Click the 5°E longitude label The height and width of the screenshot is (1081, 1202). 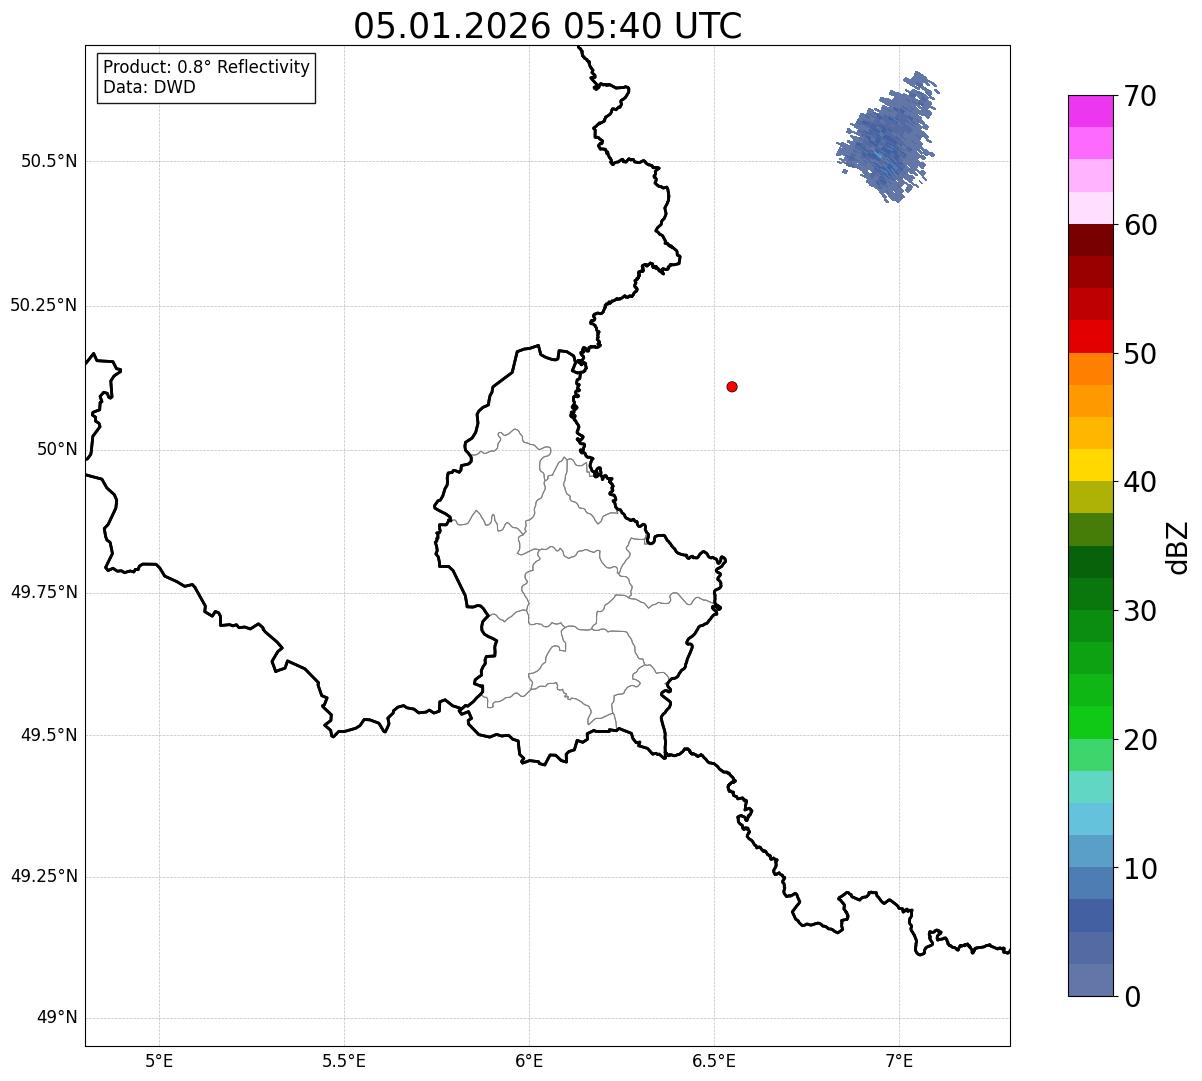click(x=159, y=1060)
